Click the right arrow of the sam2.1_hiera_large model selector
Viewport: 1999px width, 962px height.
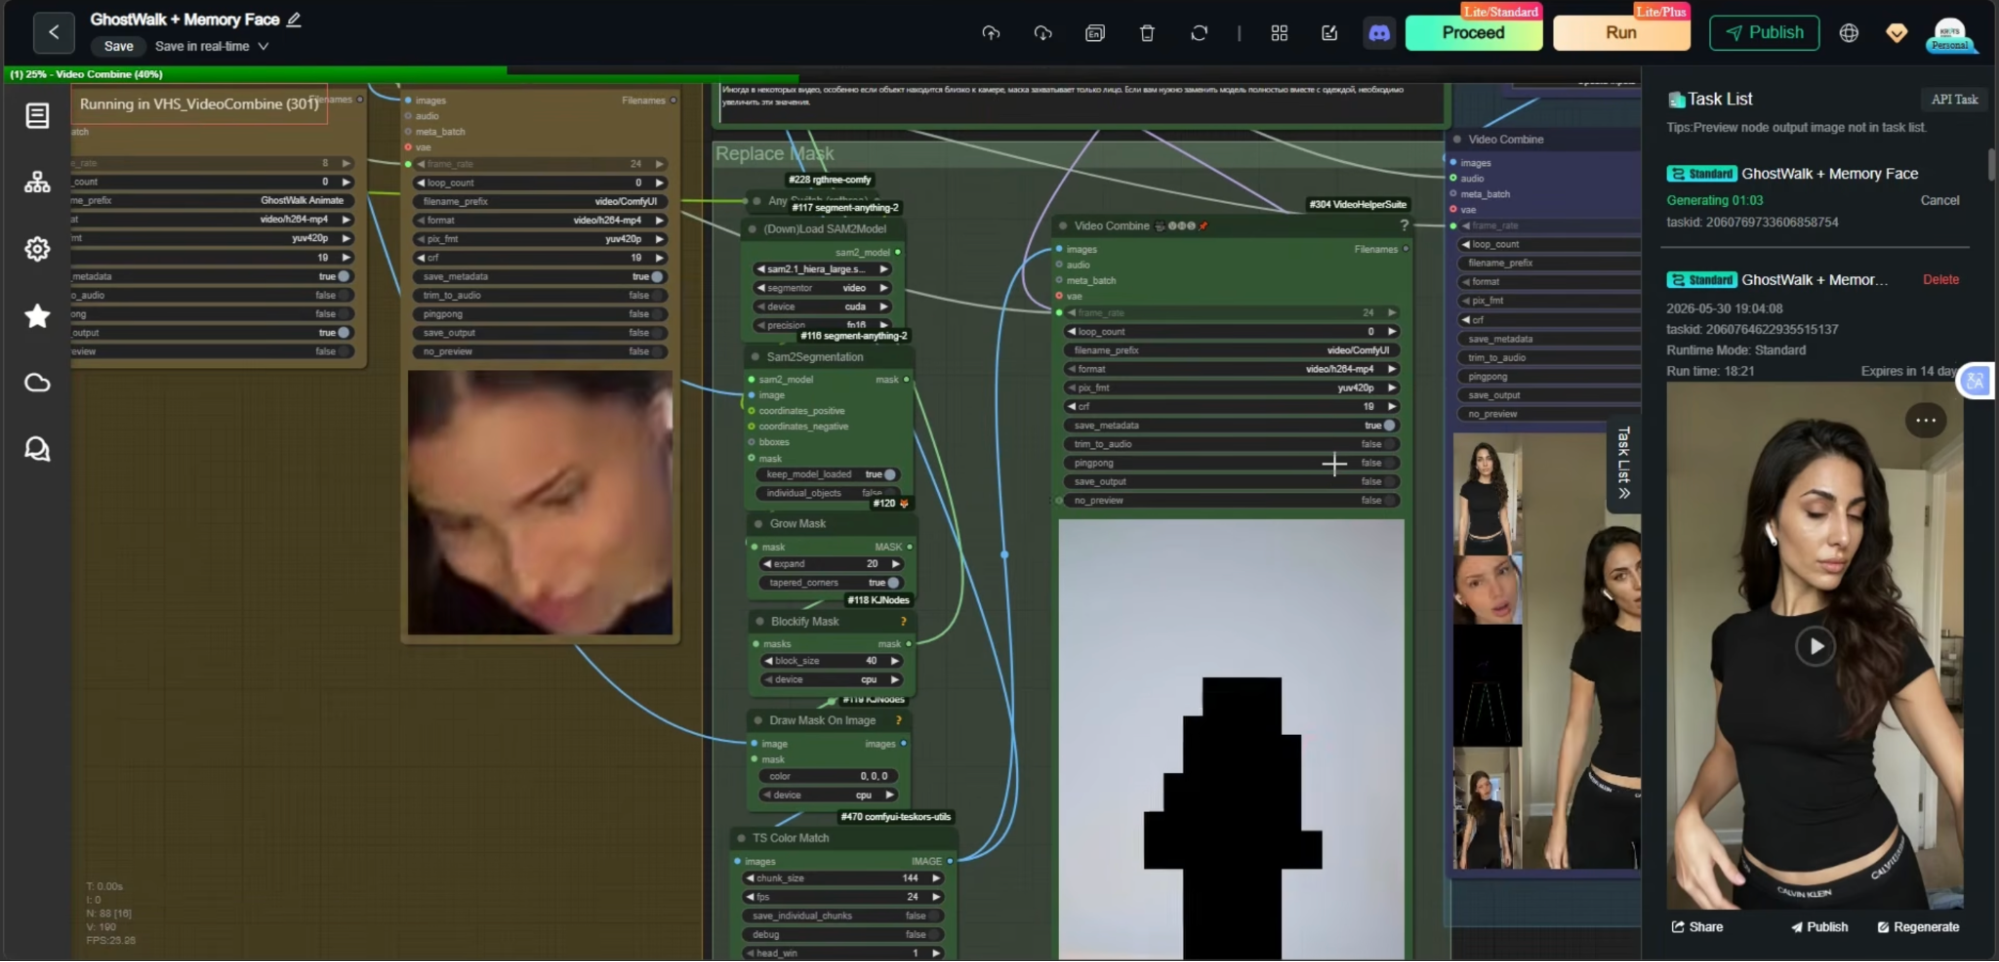click(884, 269)
